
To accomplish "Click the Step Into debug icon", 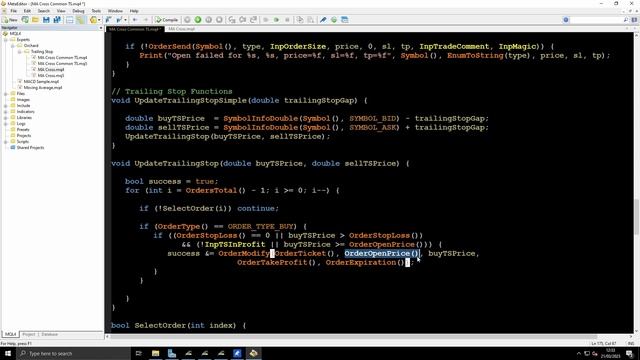I will point(232,20).
